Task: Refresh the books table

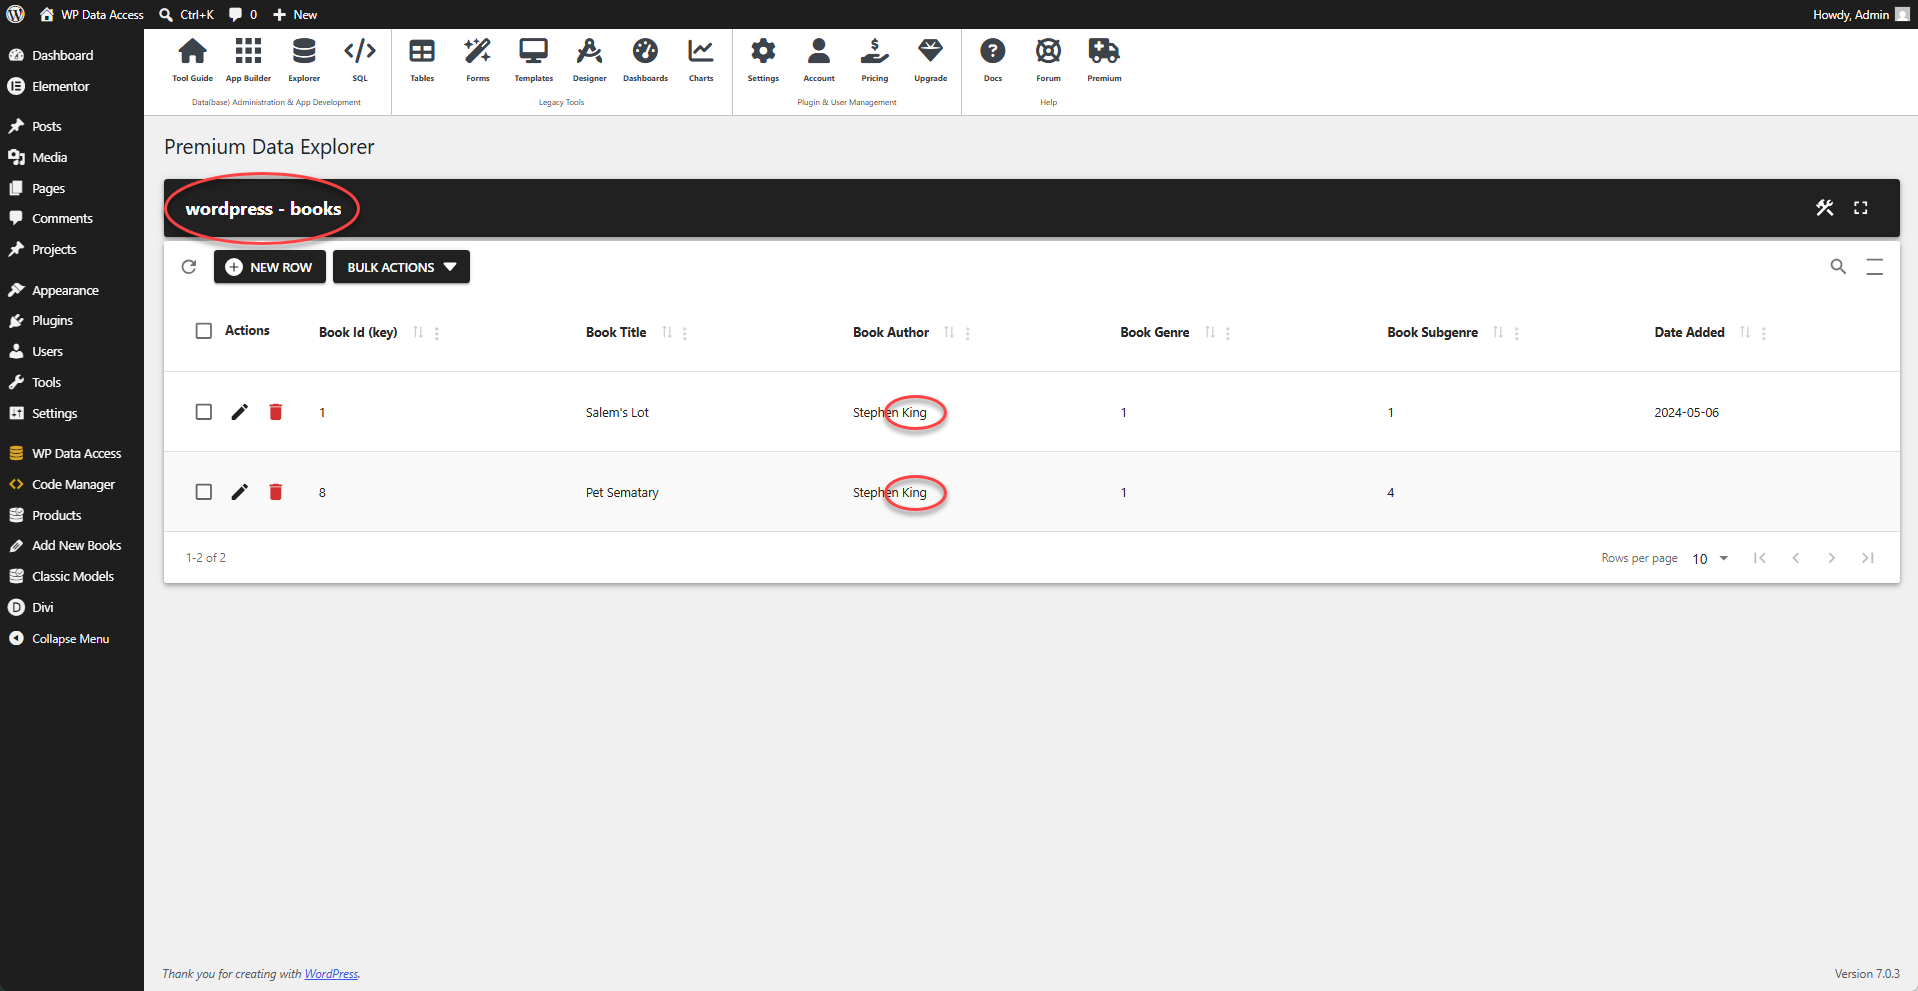Action: tap(189, 267)
